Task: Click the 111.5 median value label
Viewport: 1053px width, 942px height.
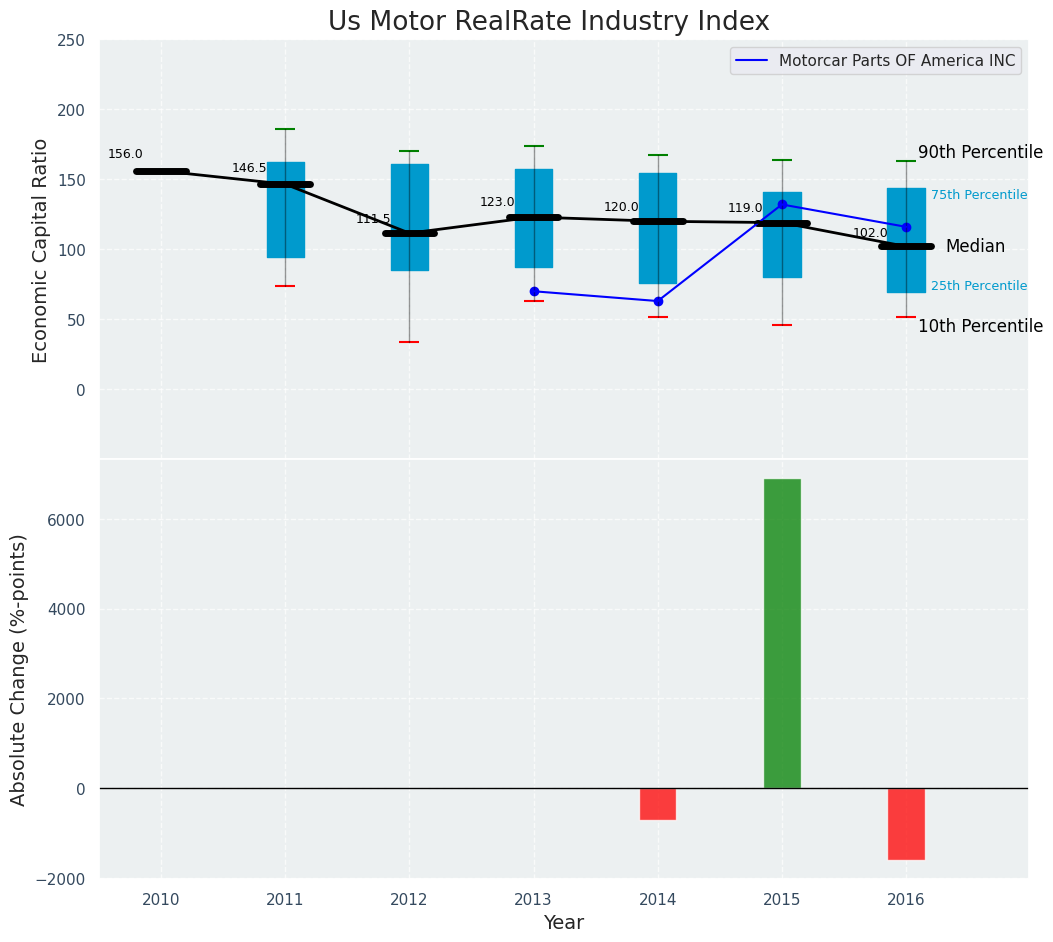Action: tap(373, 219)
